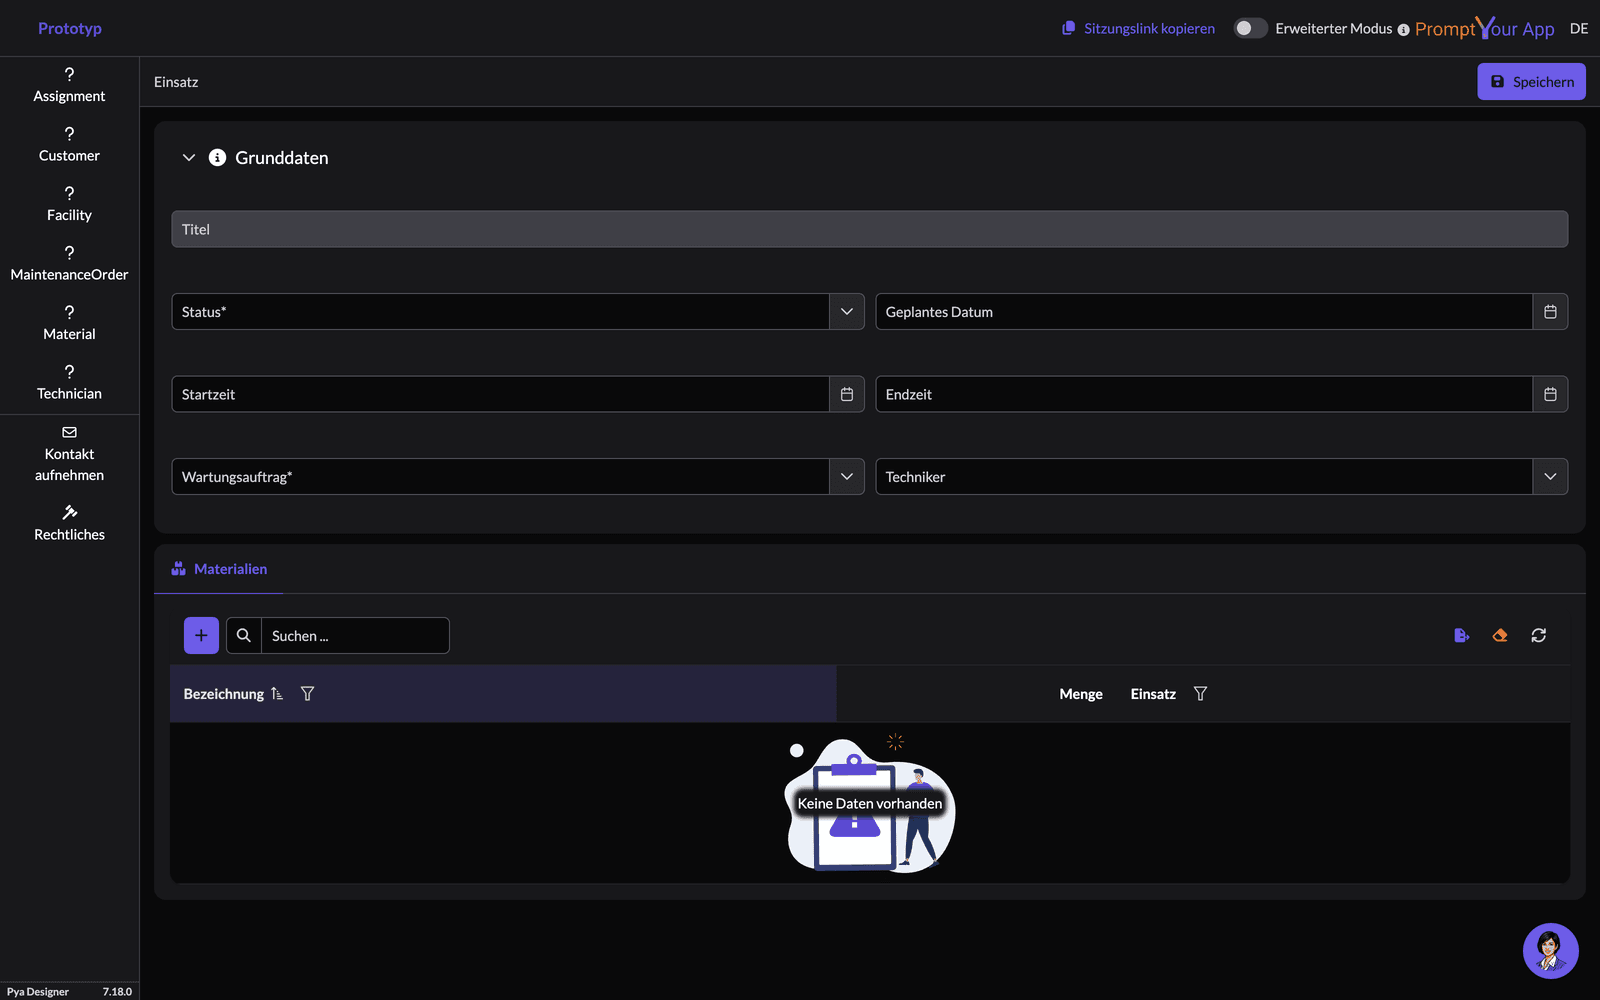This screenshot has width=1600, height=1000.
Task: Click the Suchen search field
Action: click(x=355, y=636)
